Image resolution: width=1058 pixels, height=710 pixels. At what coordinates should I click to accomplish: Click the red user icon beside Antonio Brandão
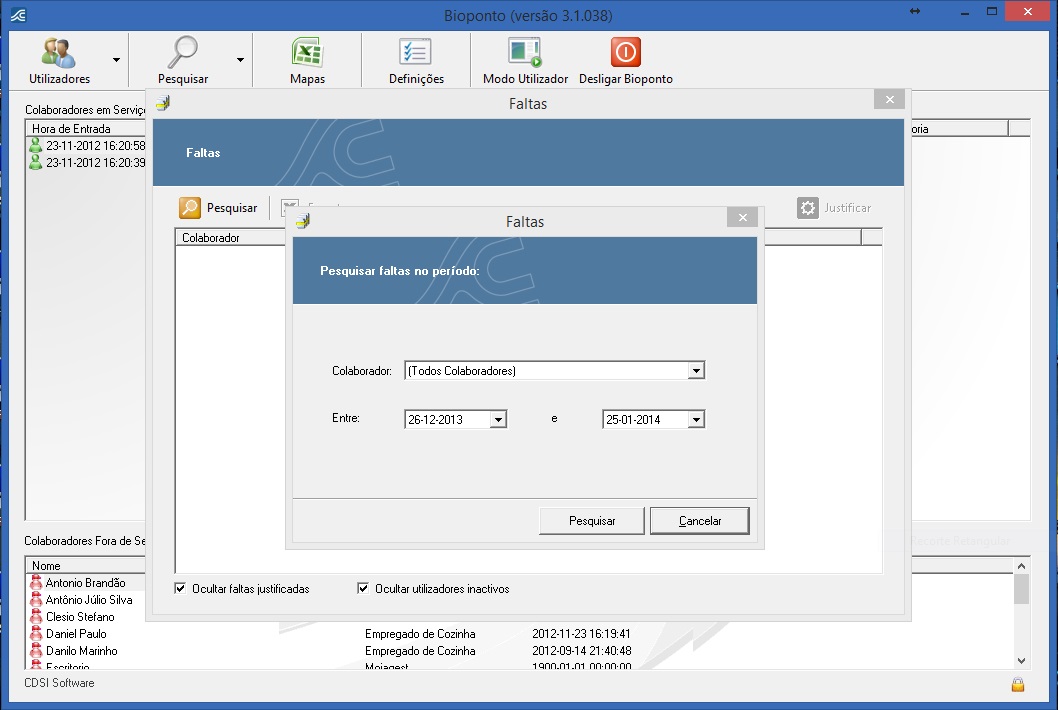pyautogui.click(x=36, y=582)
